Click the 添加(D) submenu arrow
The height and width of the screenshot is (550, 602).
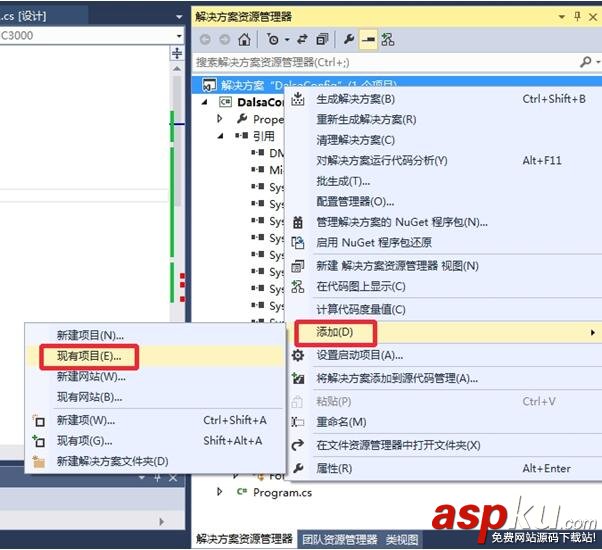pos(593,332)
